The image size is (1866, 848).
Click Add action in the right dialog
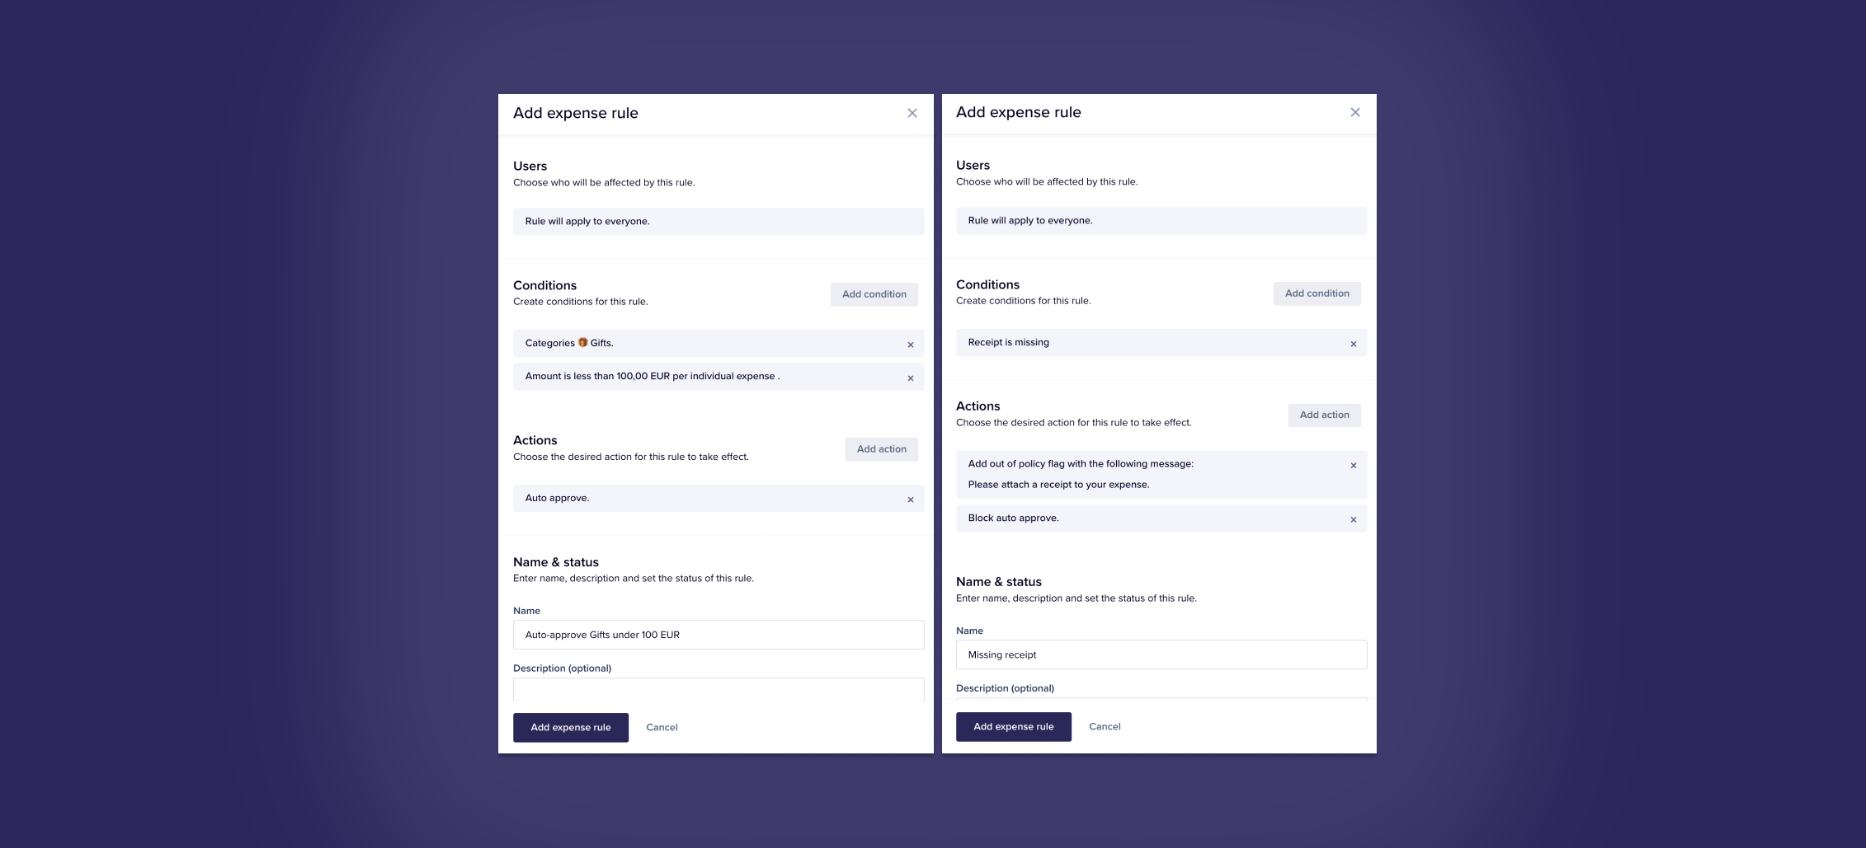pyautogui.click(x=1324, y=415)
